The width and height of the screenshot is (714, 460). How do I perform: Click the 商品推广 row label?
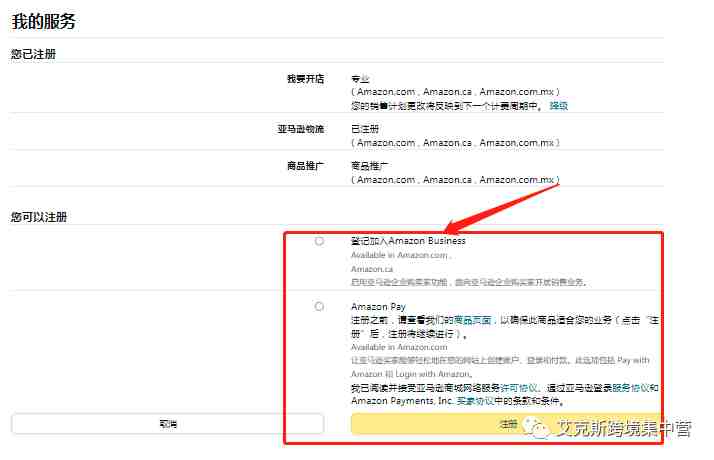[x=306, y=166]
